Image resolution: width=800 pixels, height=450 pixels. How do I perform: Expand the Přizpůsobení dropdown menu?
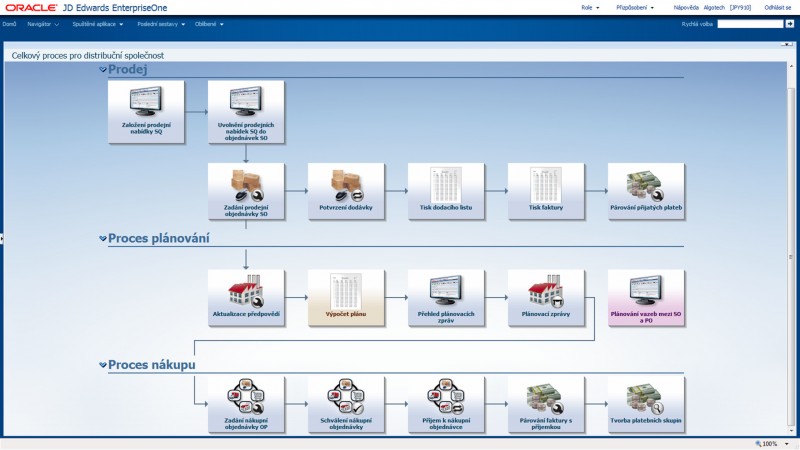point(636,7)
